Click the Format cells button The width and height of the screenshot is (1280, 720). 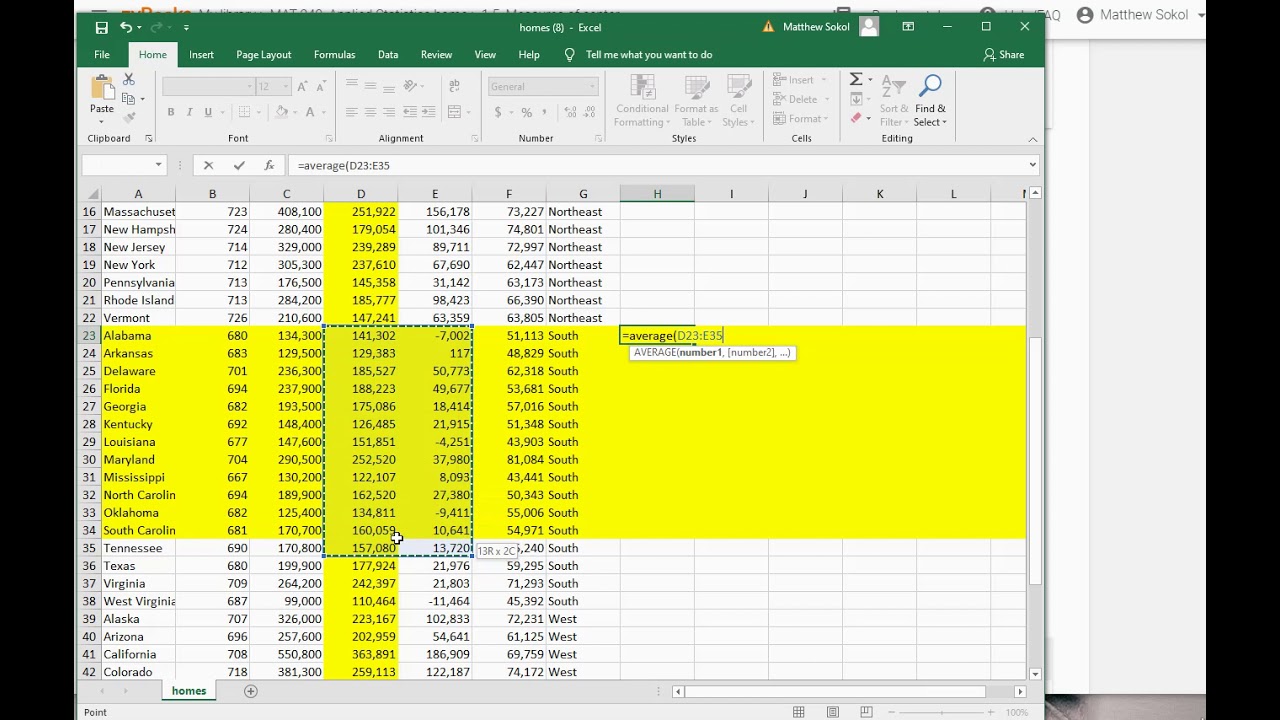[803, 119]
